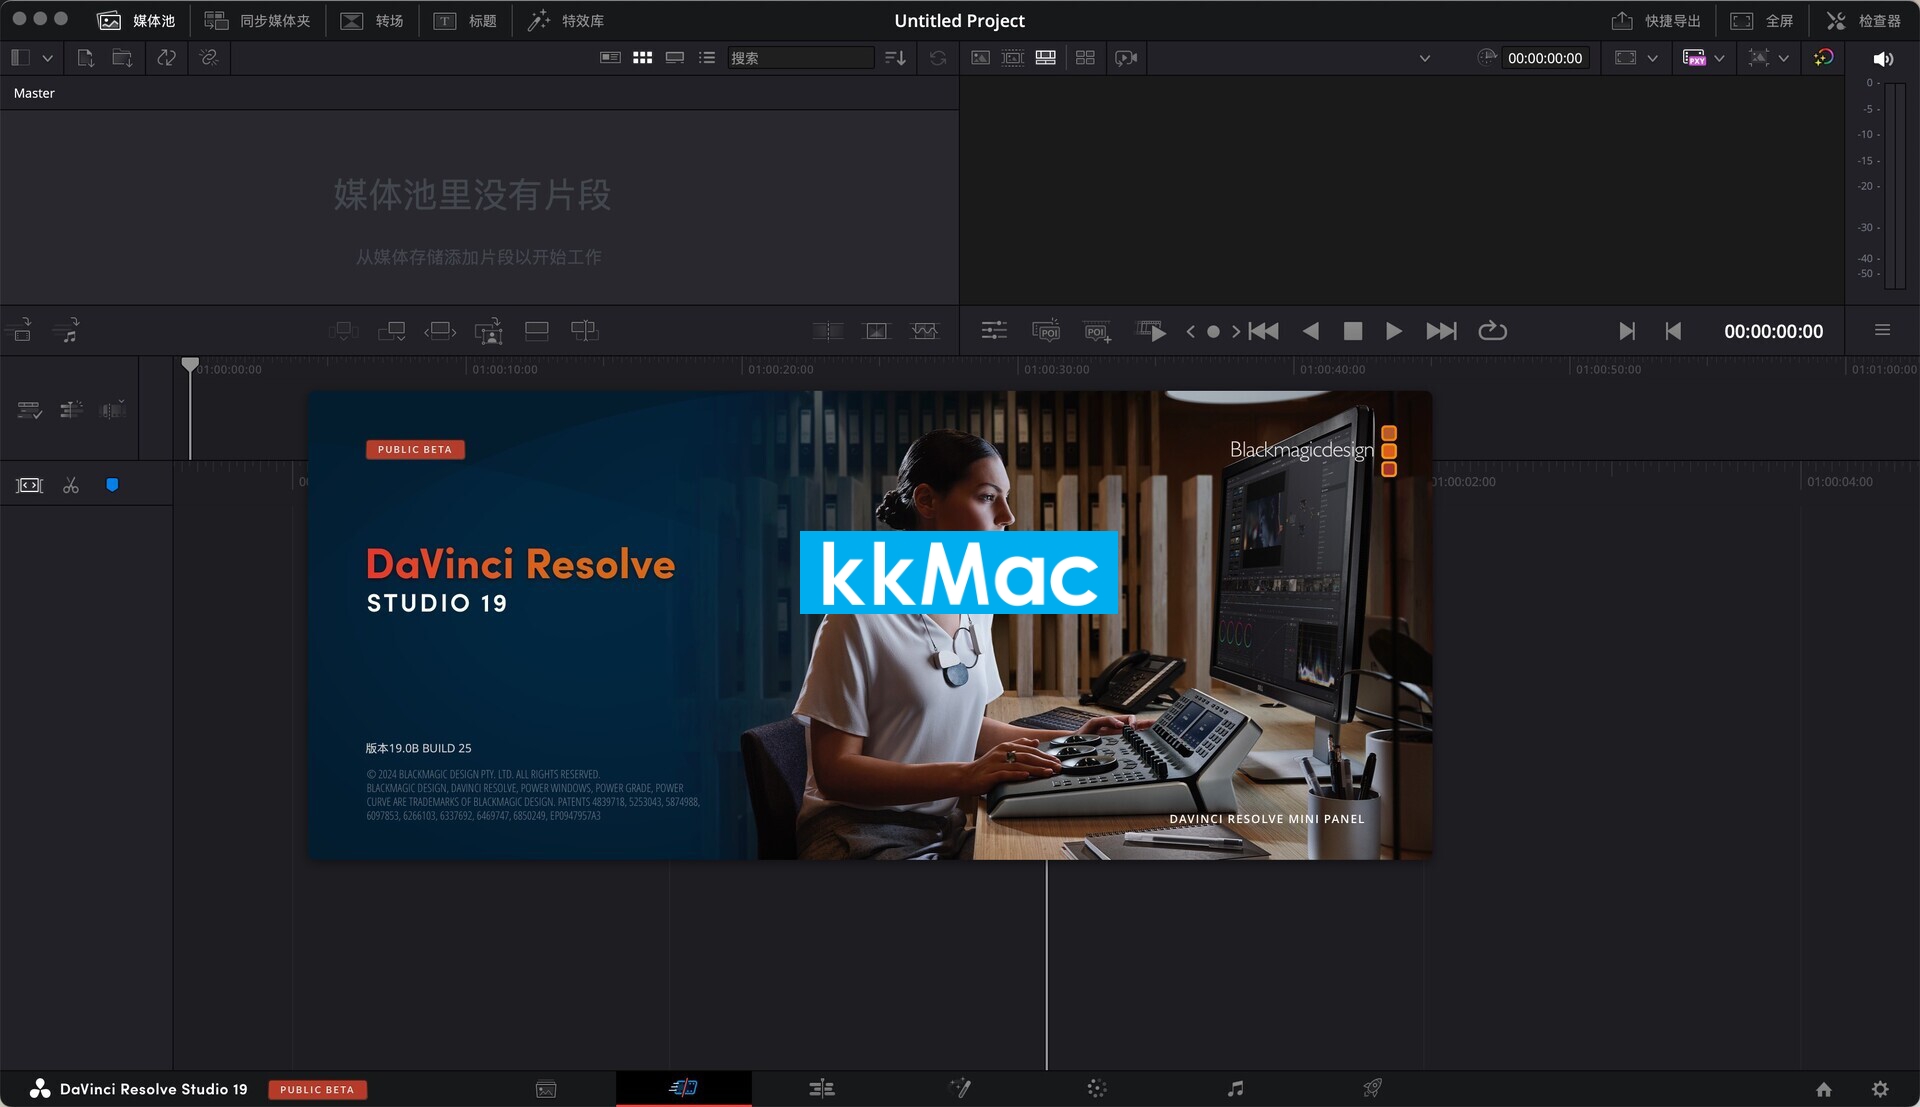The width and height of the screenshot is (1920, 1107).
Task: Click the Smart Insert edit icon
Action: [x=344, y=331]
